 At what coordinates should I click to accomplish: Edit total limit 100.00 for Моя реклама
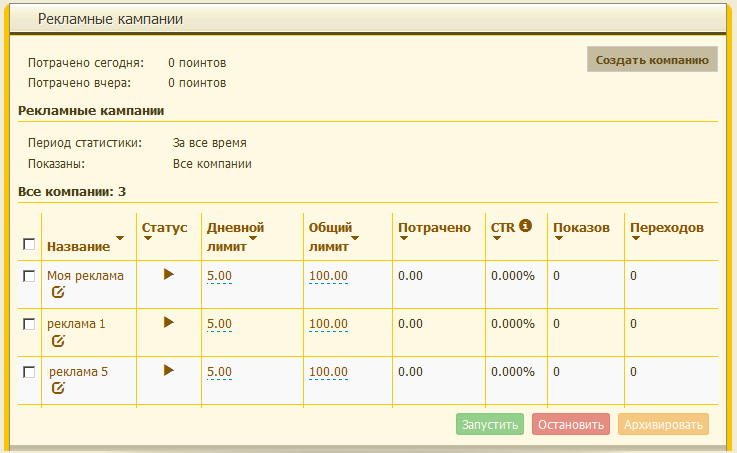point(328,276)
